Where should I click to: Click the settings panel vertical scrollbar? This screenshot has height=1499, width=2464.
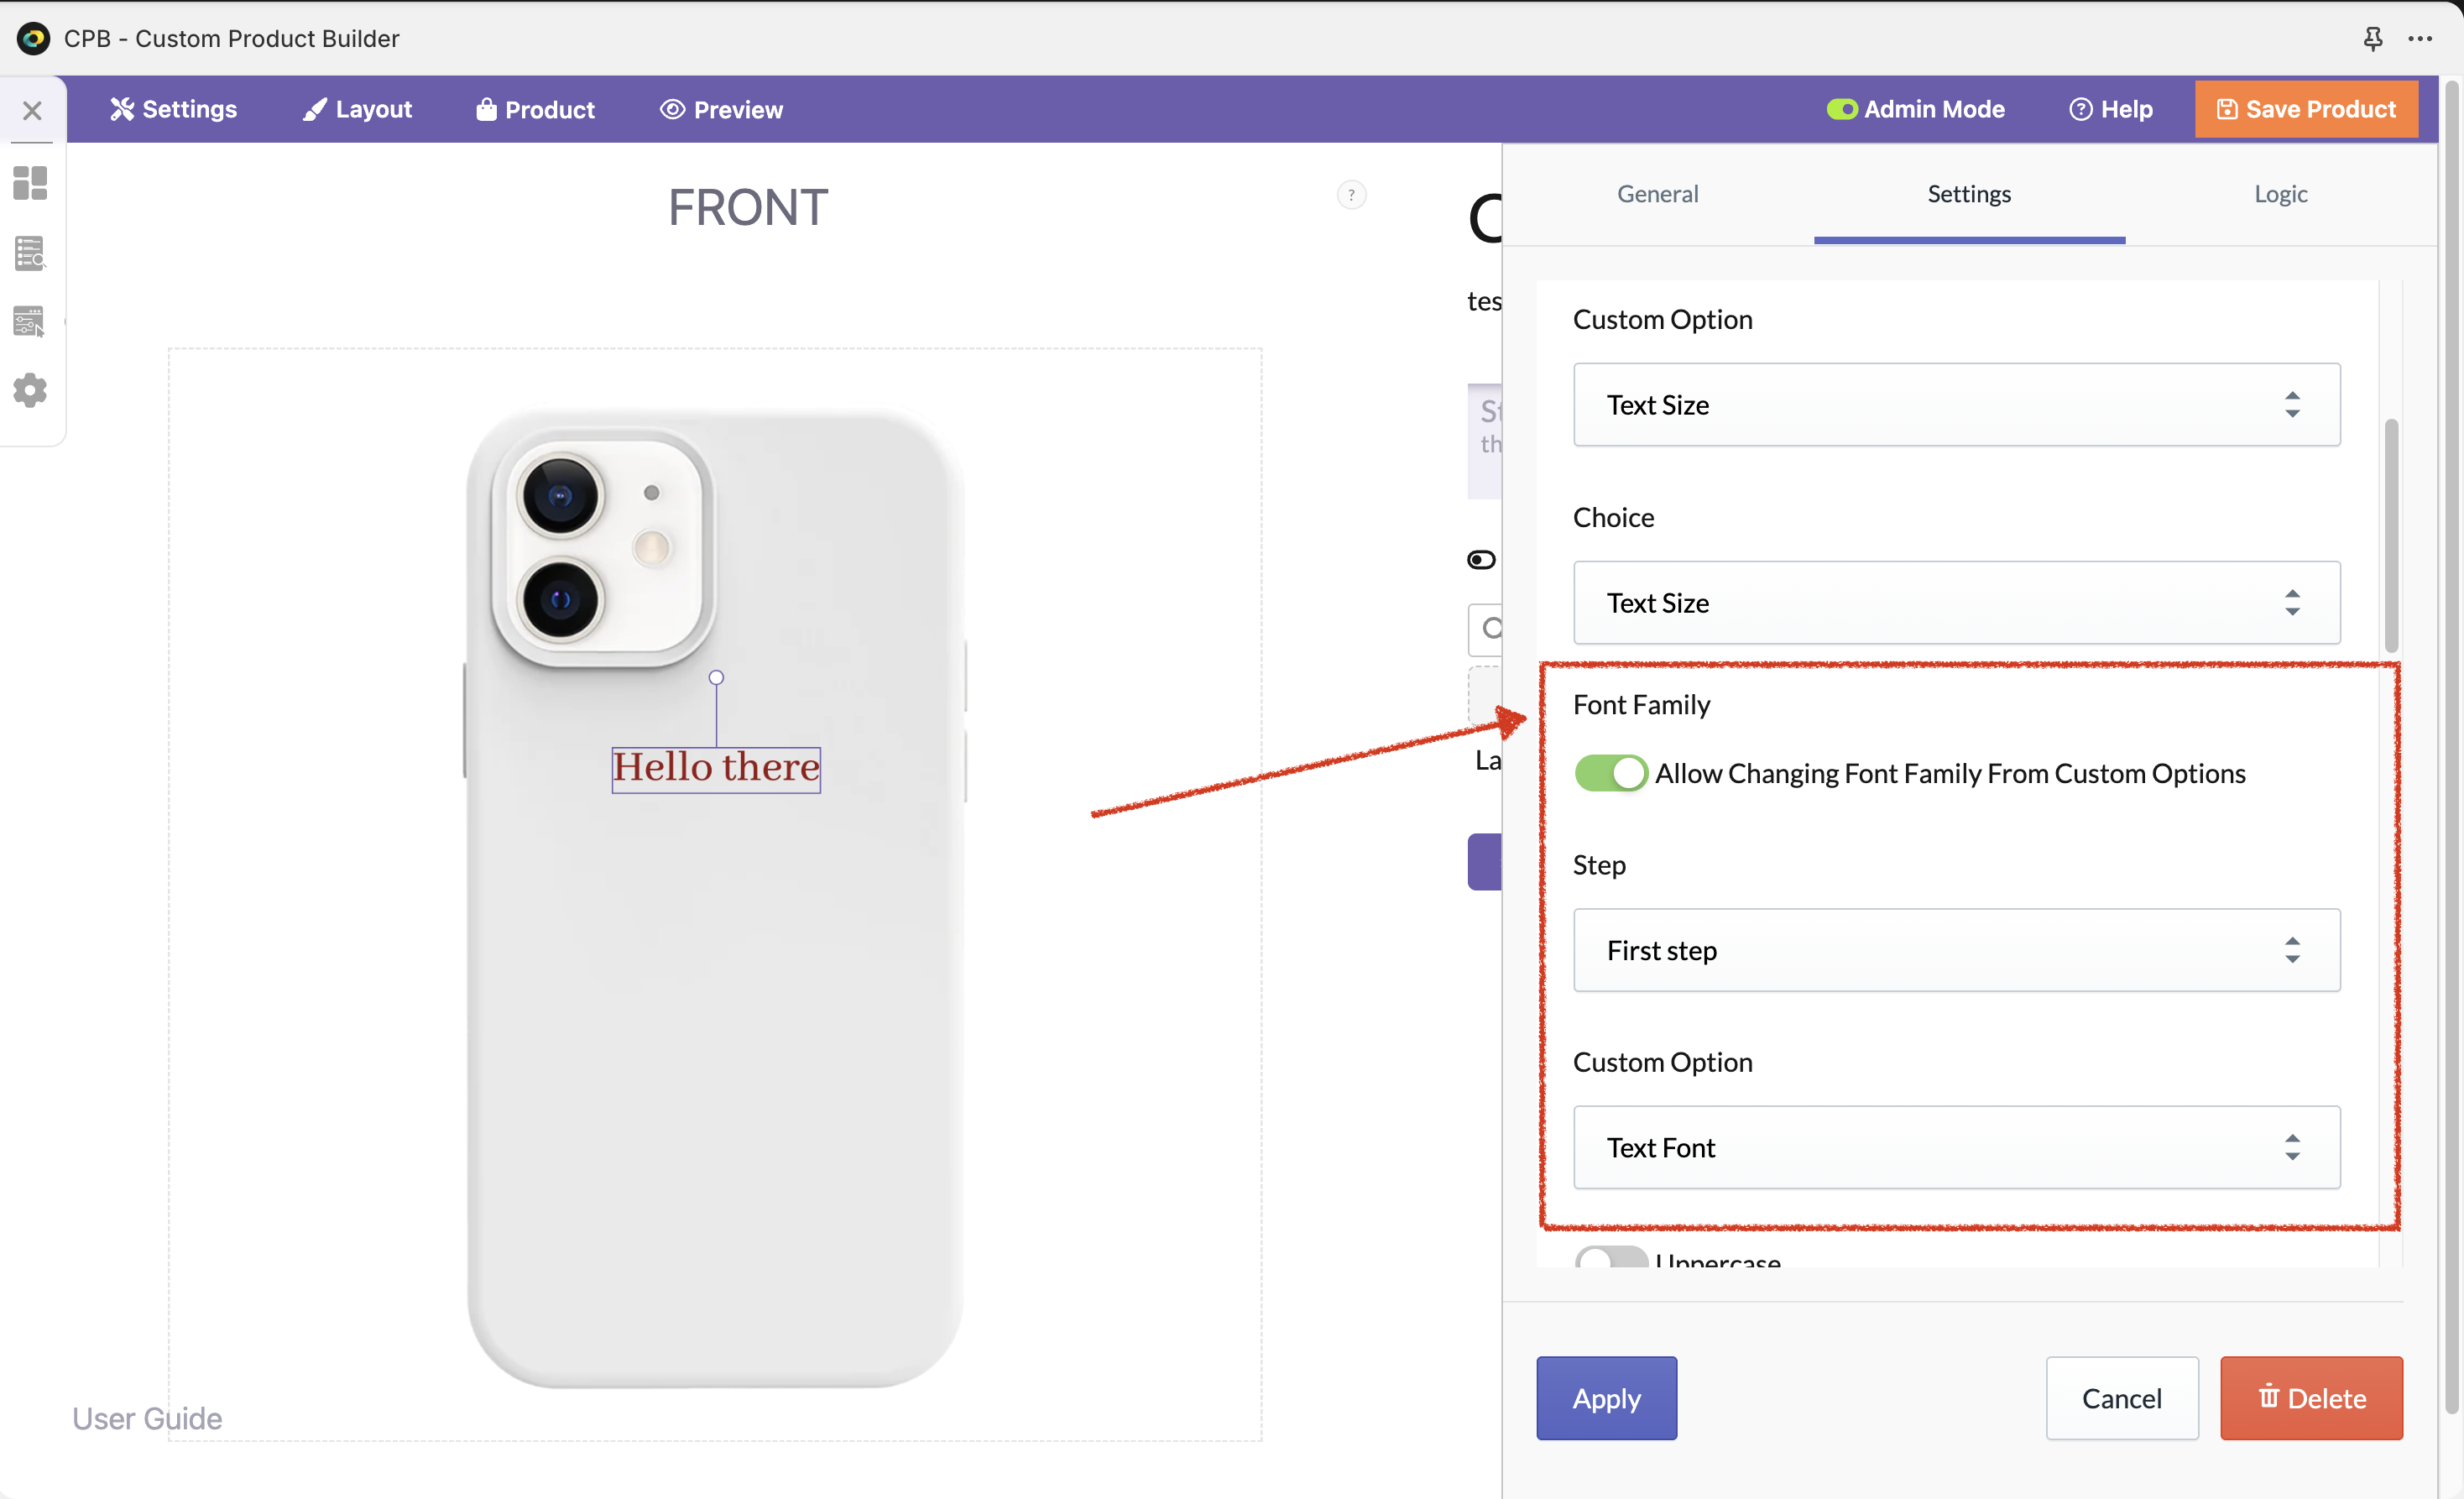click(x=2391, y=535)
